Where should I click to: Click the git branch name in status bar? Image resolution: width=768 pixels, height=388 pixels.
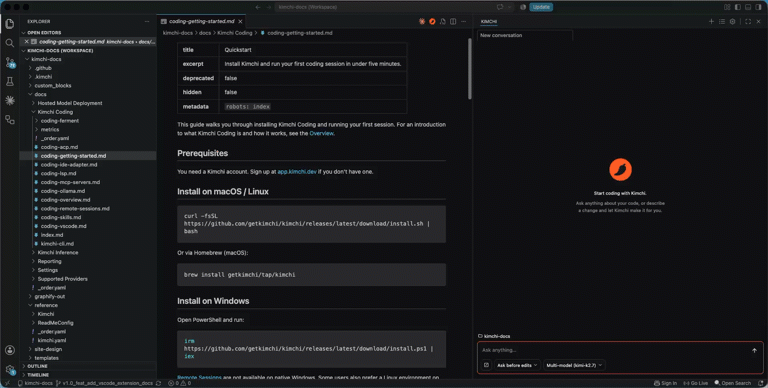pyautogui.click(x=104, y=383)
